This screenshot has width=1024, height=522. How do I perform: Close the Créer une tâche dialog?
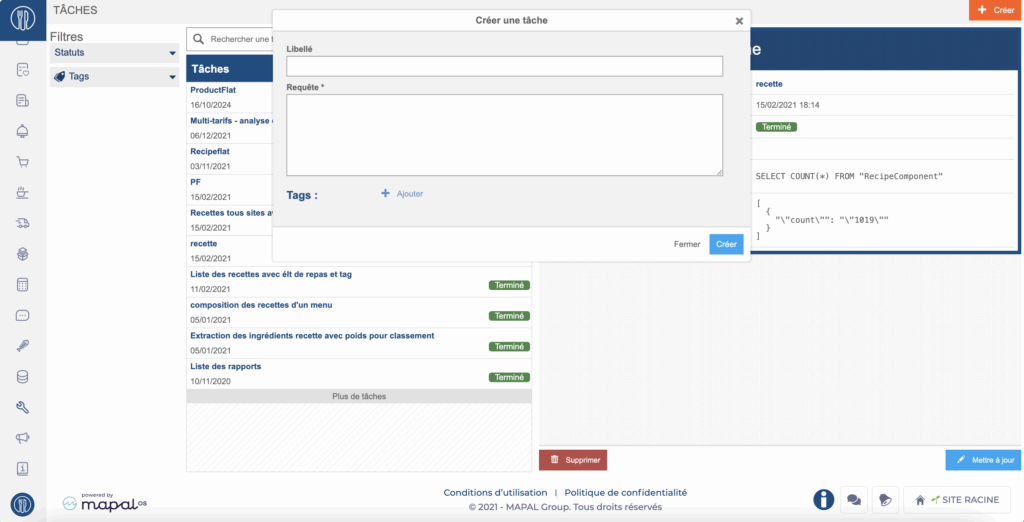pyautogui.click(x=739, y=20)
